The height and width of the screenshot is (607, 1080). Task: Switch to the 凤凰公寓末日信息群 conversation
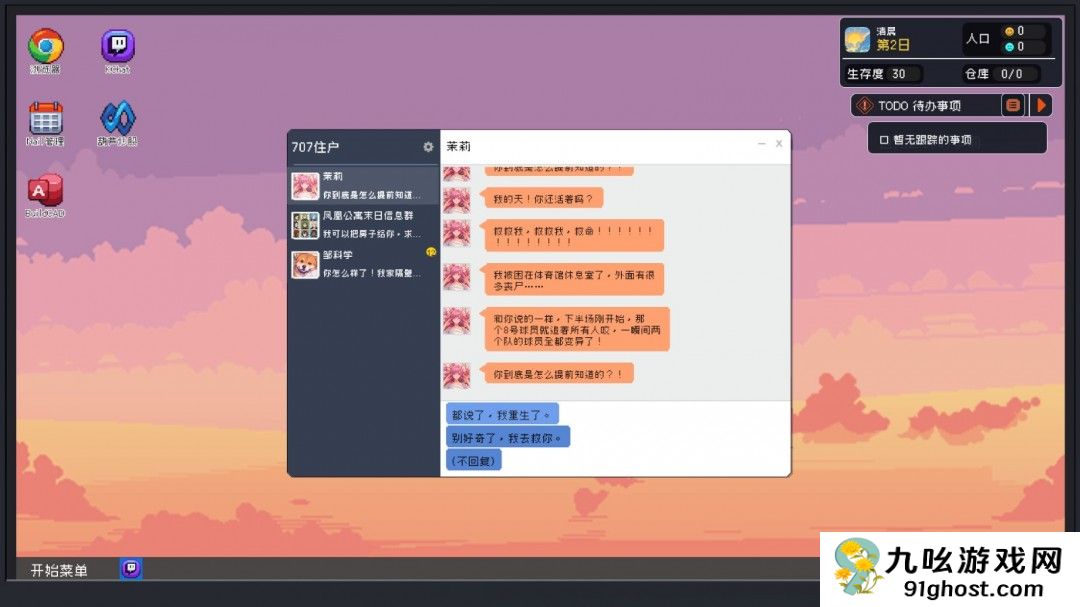pyautogui.click(x=363, y=220)
